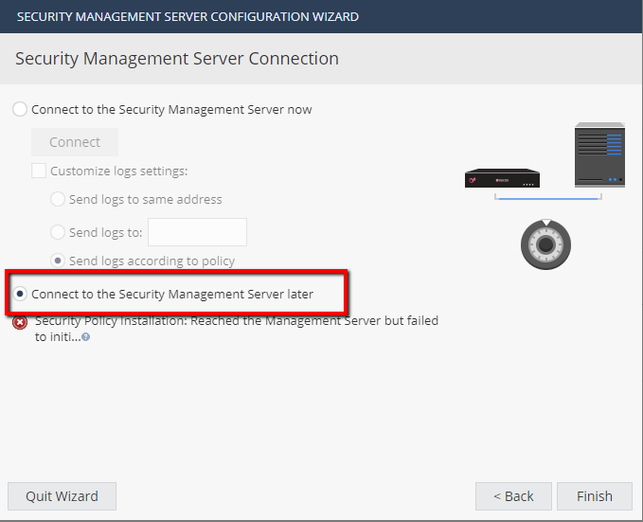Viewport: 643px width, 522px height.
Task: Click the management server tower icon
Action: click(x=599, y=155)
